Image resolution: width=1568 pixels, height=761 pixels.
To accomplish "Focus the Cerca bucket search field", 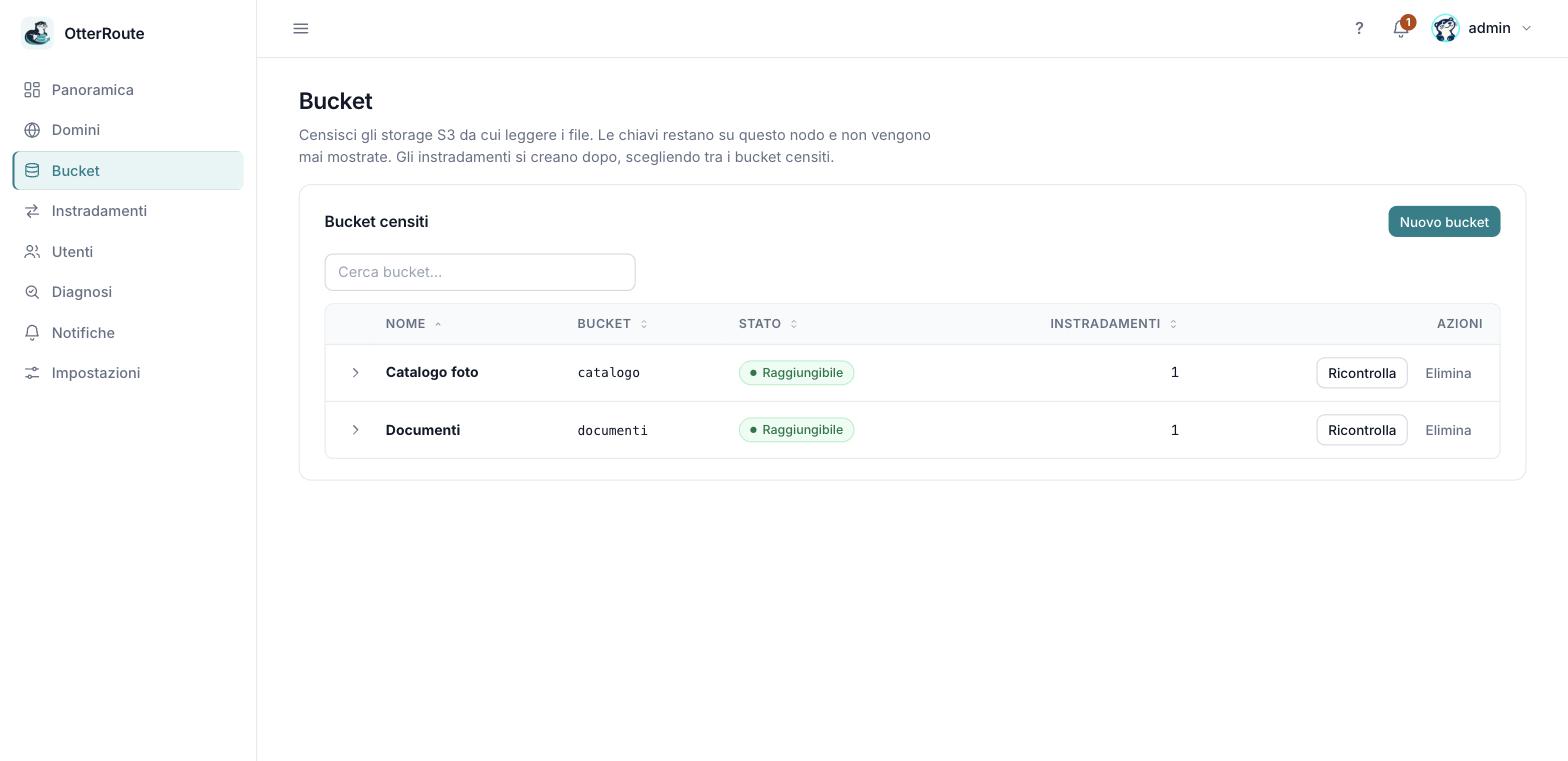I will 480,272.
